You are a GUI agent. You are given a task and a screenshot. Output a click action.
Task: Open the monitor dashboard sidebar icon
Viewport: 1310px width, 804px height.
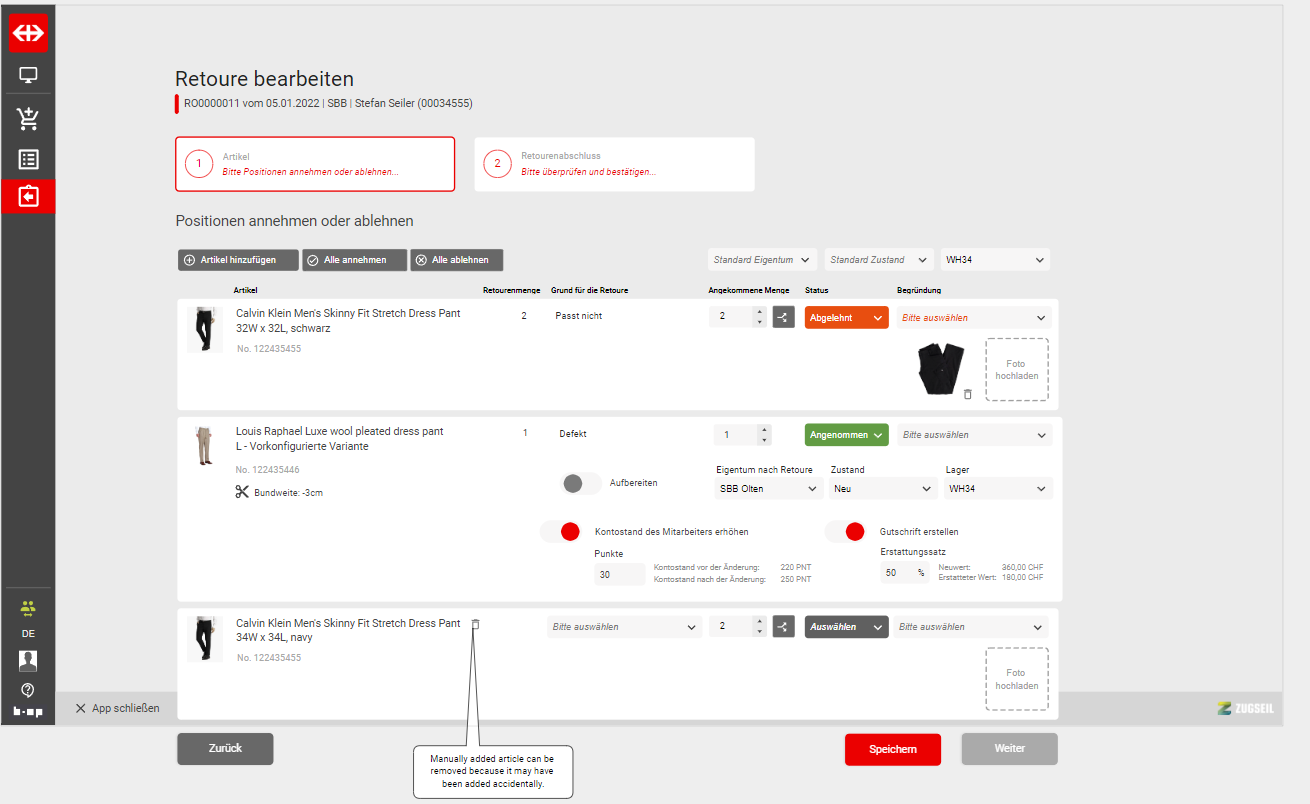pyautogui.click(x=28, y=75)
